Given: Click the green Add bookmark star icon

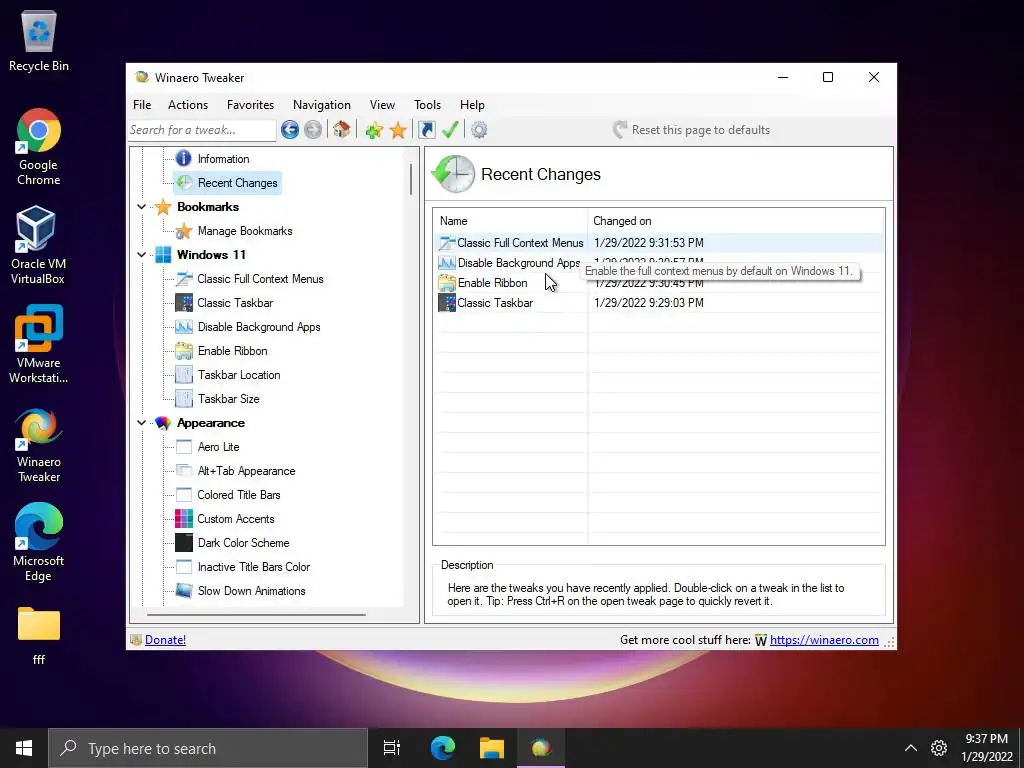Looking at the screenshot, I should coord(374,130).
